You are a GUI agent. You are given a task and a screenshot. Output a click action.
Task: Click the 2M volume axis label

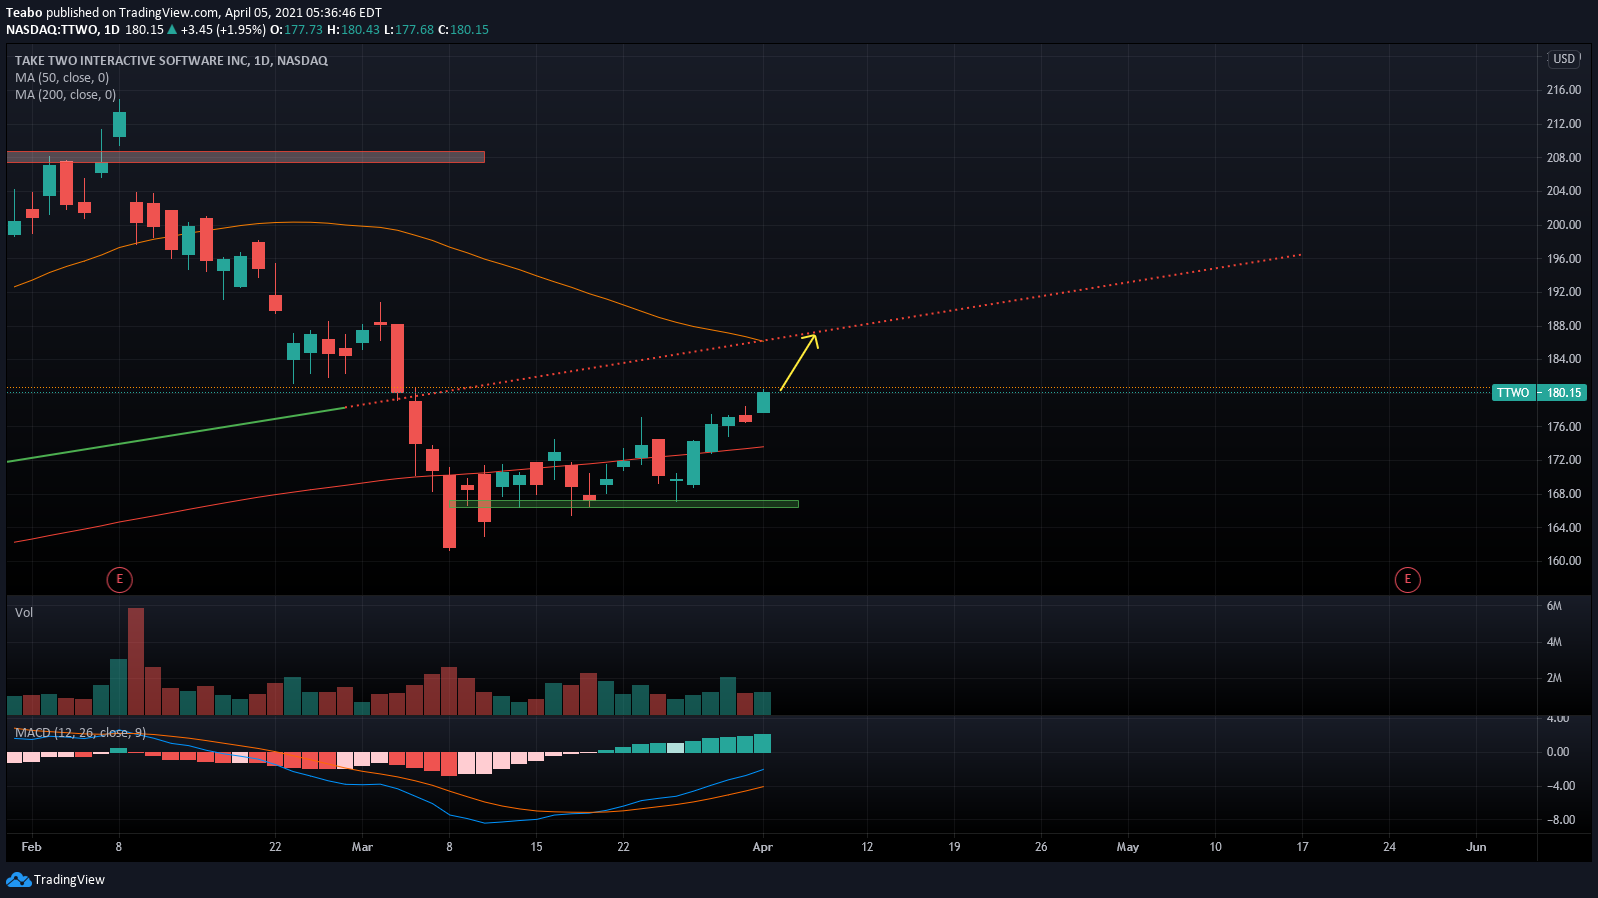click(x=1554, y=678)
